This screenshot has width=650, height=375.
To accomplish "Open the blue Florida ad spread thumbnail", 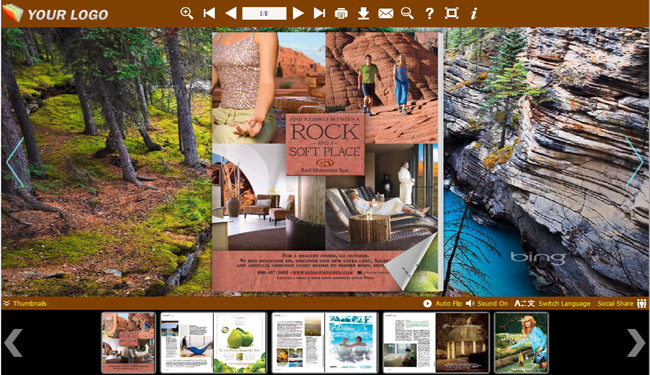I will tap(325, 343).
